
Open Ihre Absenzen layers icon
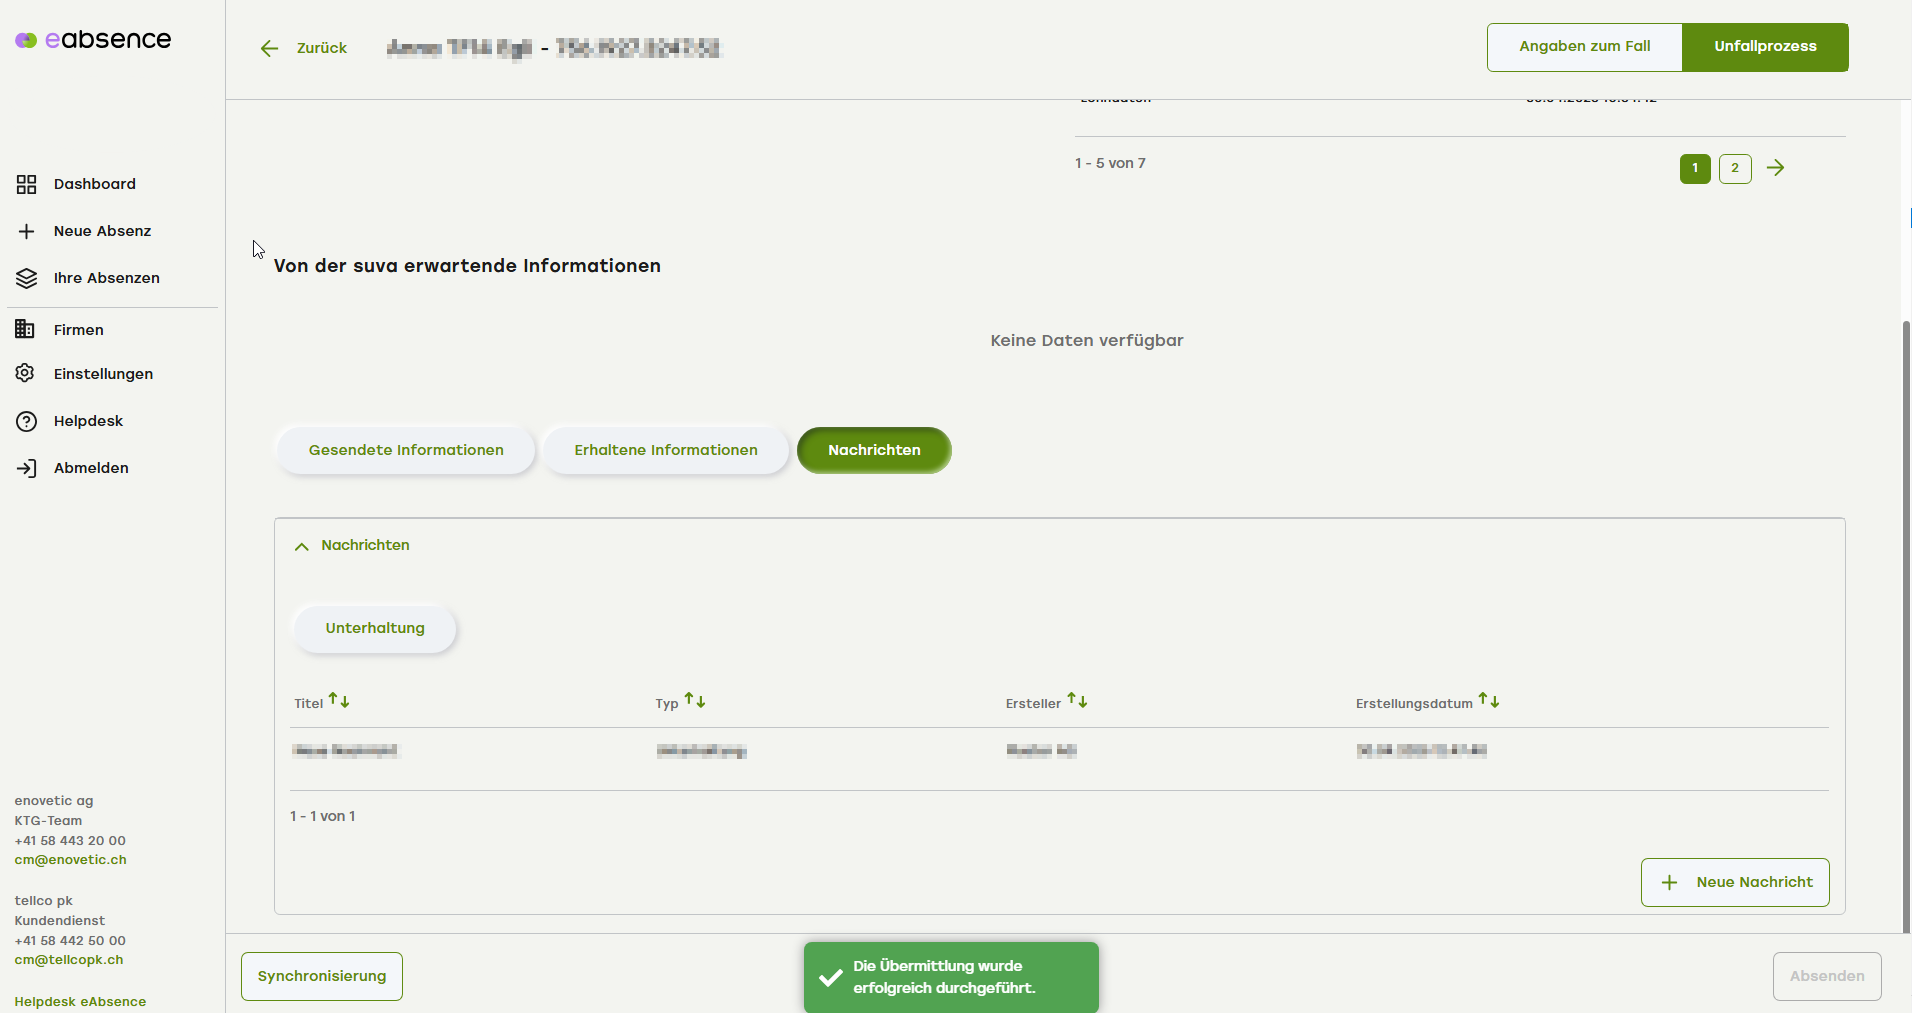point(27,278)
